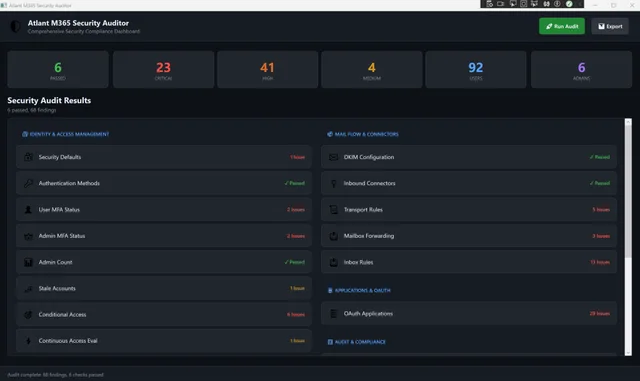This screenshot has width=640, height=381.
Task: Click the Audit & Compliance section icon
Action: [330, 342]
